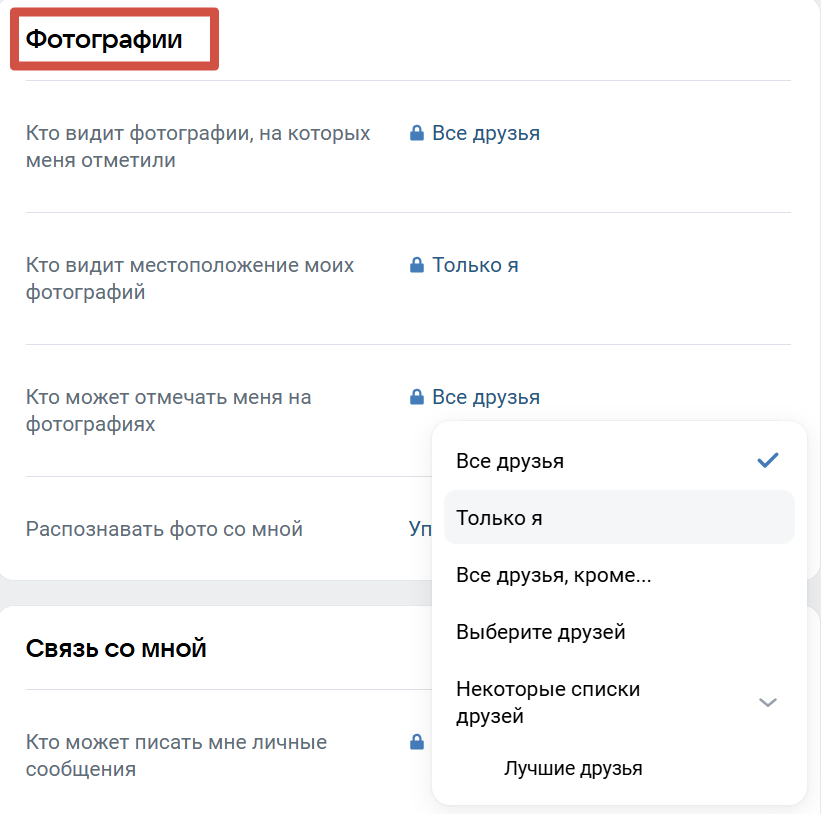
Task: Open "Все друзья" value for who can tag me
Action: coord(486,398)
